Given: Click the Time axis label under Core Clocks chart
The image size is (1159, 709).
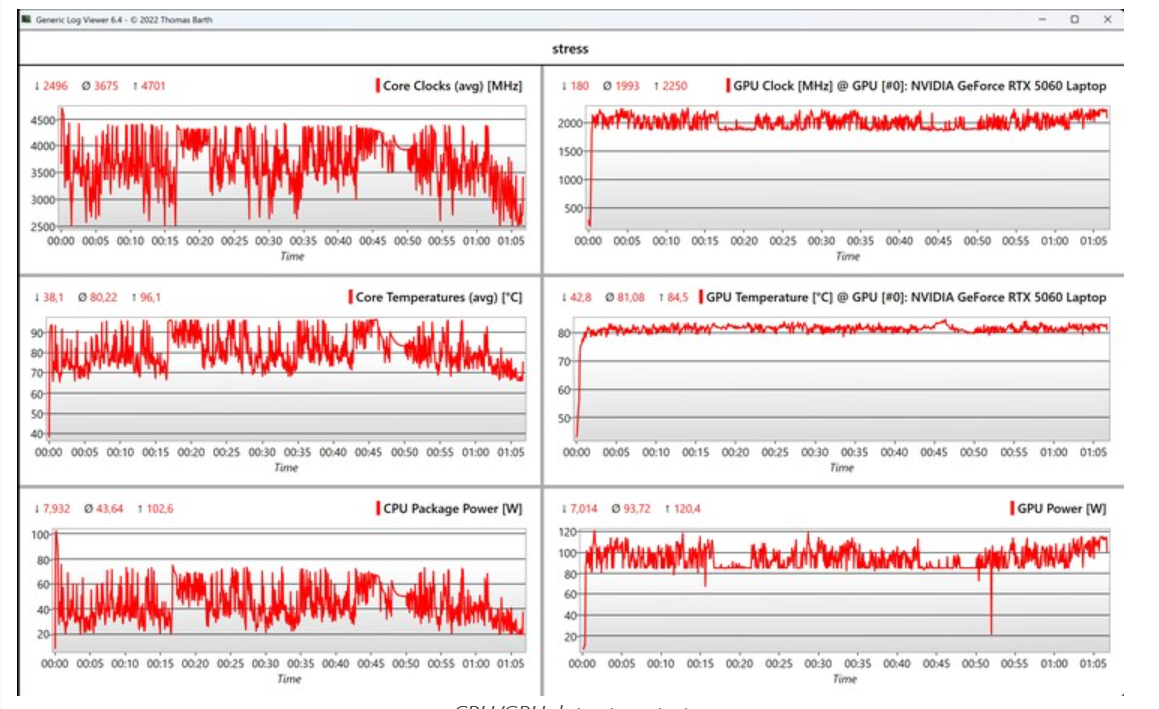Looking at the screenshot, I should click(292, 257).
